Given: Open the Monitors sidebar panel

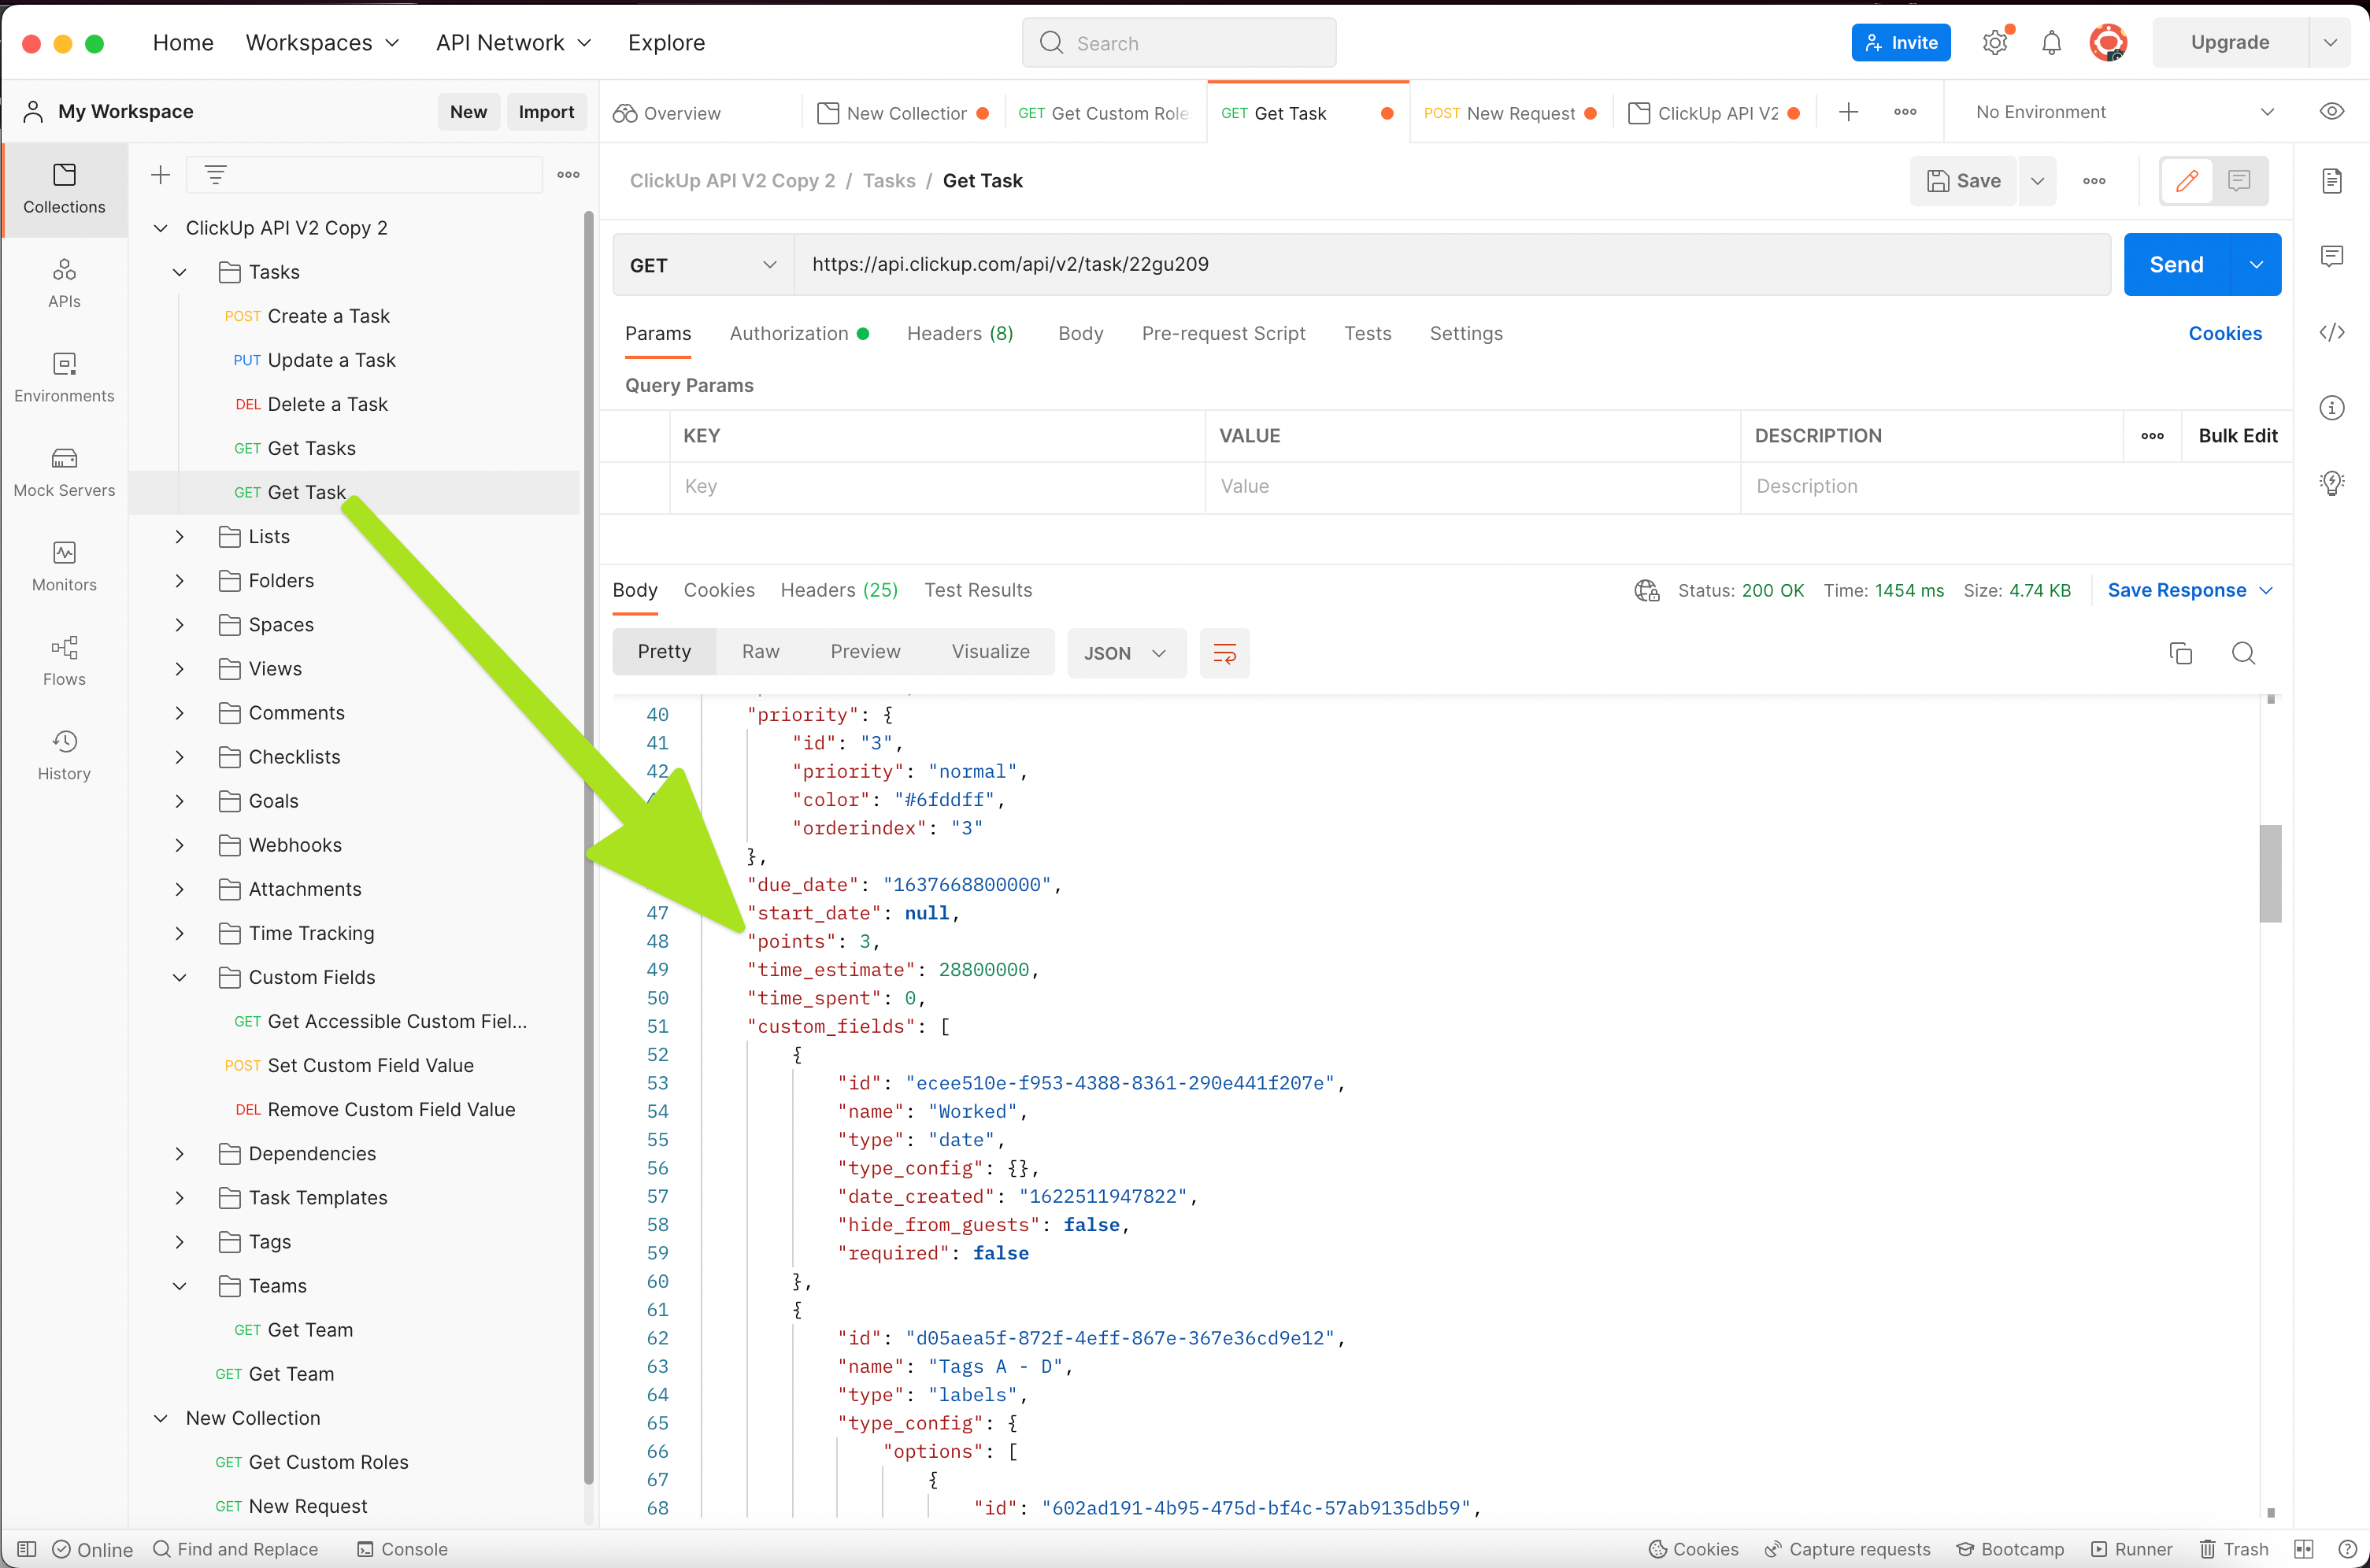Looking at the screenshot, I should pyautogui.click(x=64, y=566).
